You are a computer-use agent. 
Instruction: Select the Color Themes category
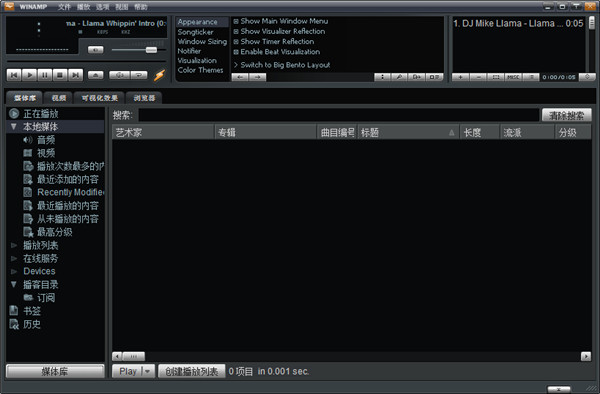coord(200,70)
